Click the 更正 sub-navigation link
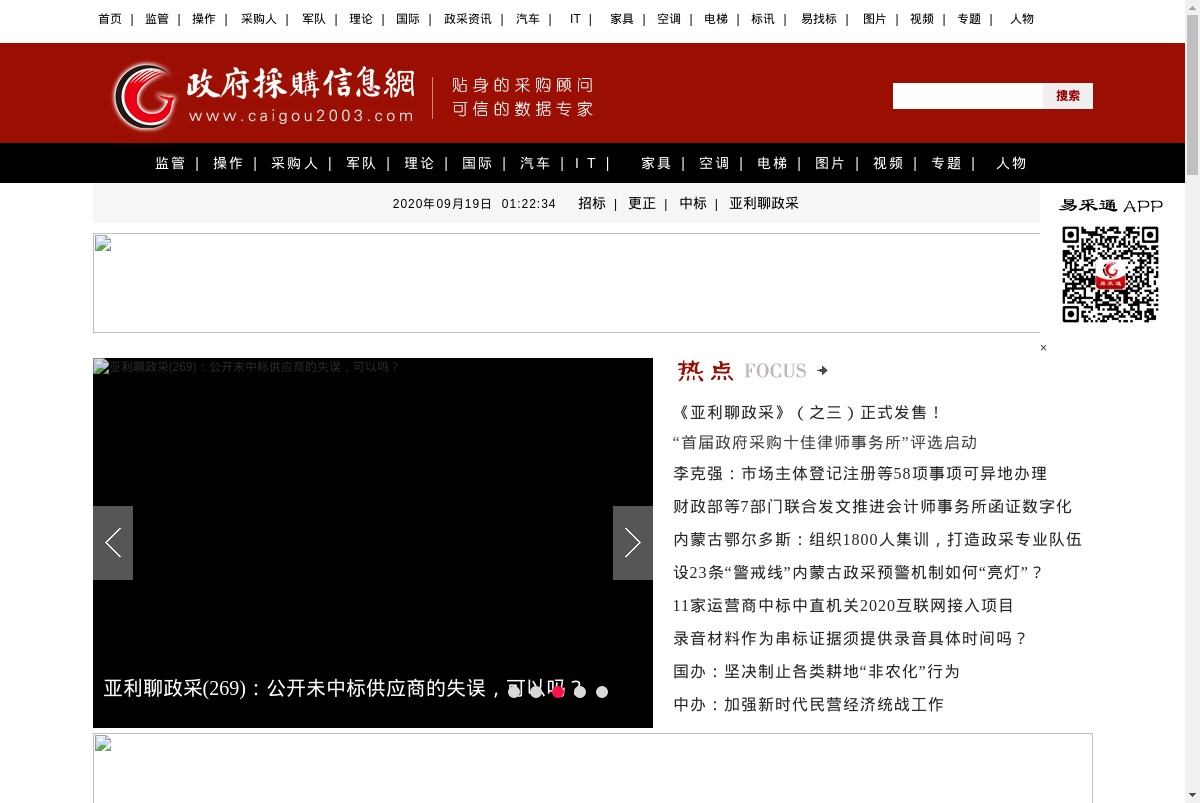The image size is (1200, 803). (642, 203)
